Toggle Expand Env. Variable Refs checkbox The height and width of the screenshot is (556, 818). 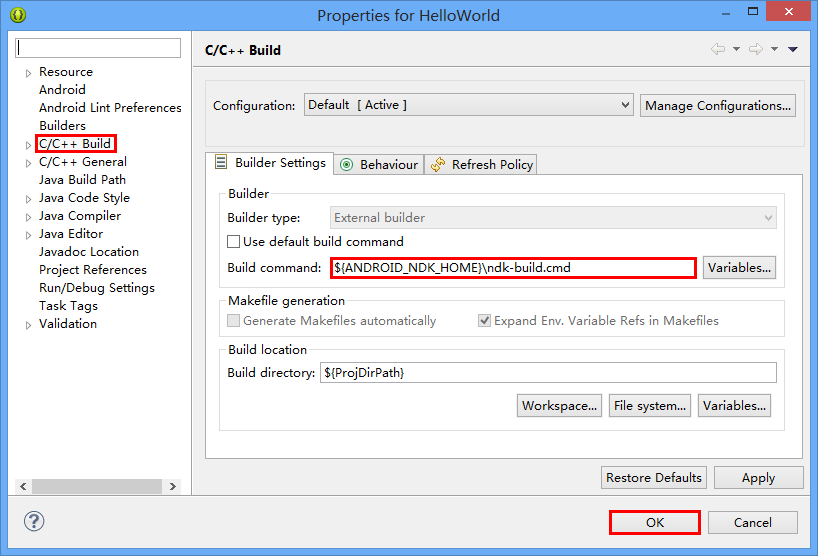click(485, 320)
